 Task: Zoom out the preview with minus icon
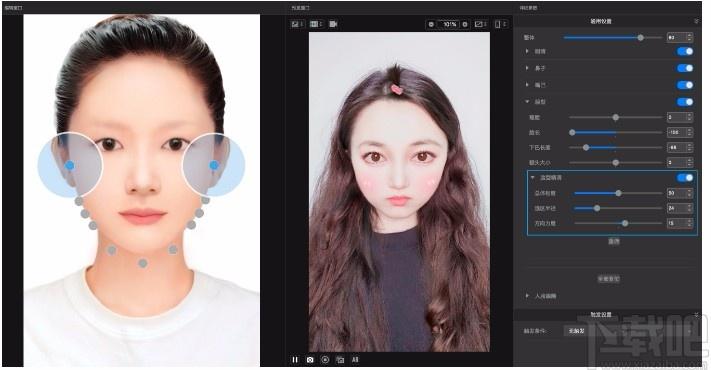pyautogui.click(x=431, y=24)
